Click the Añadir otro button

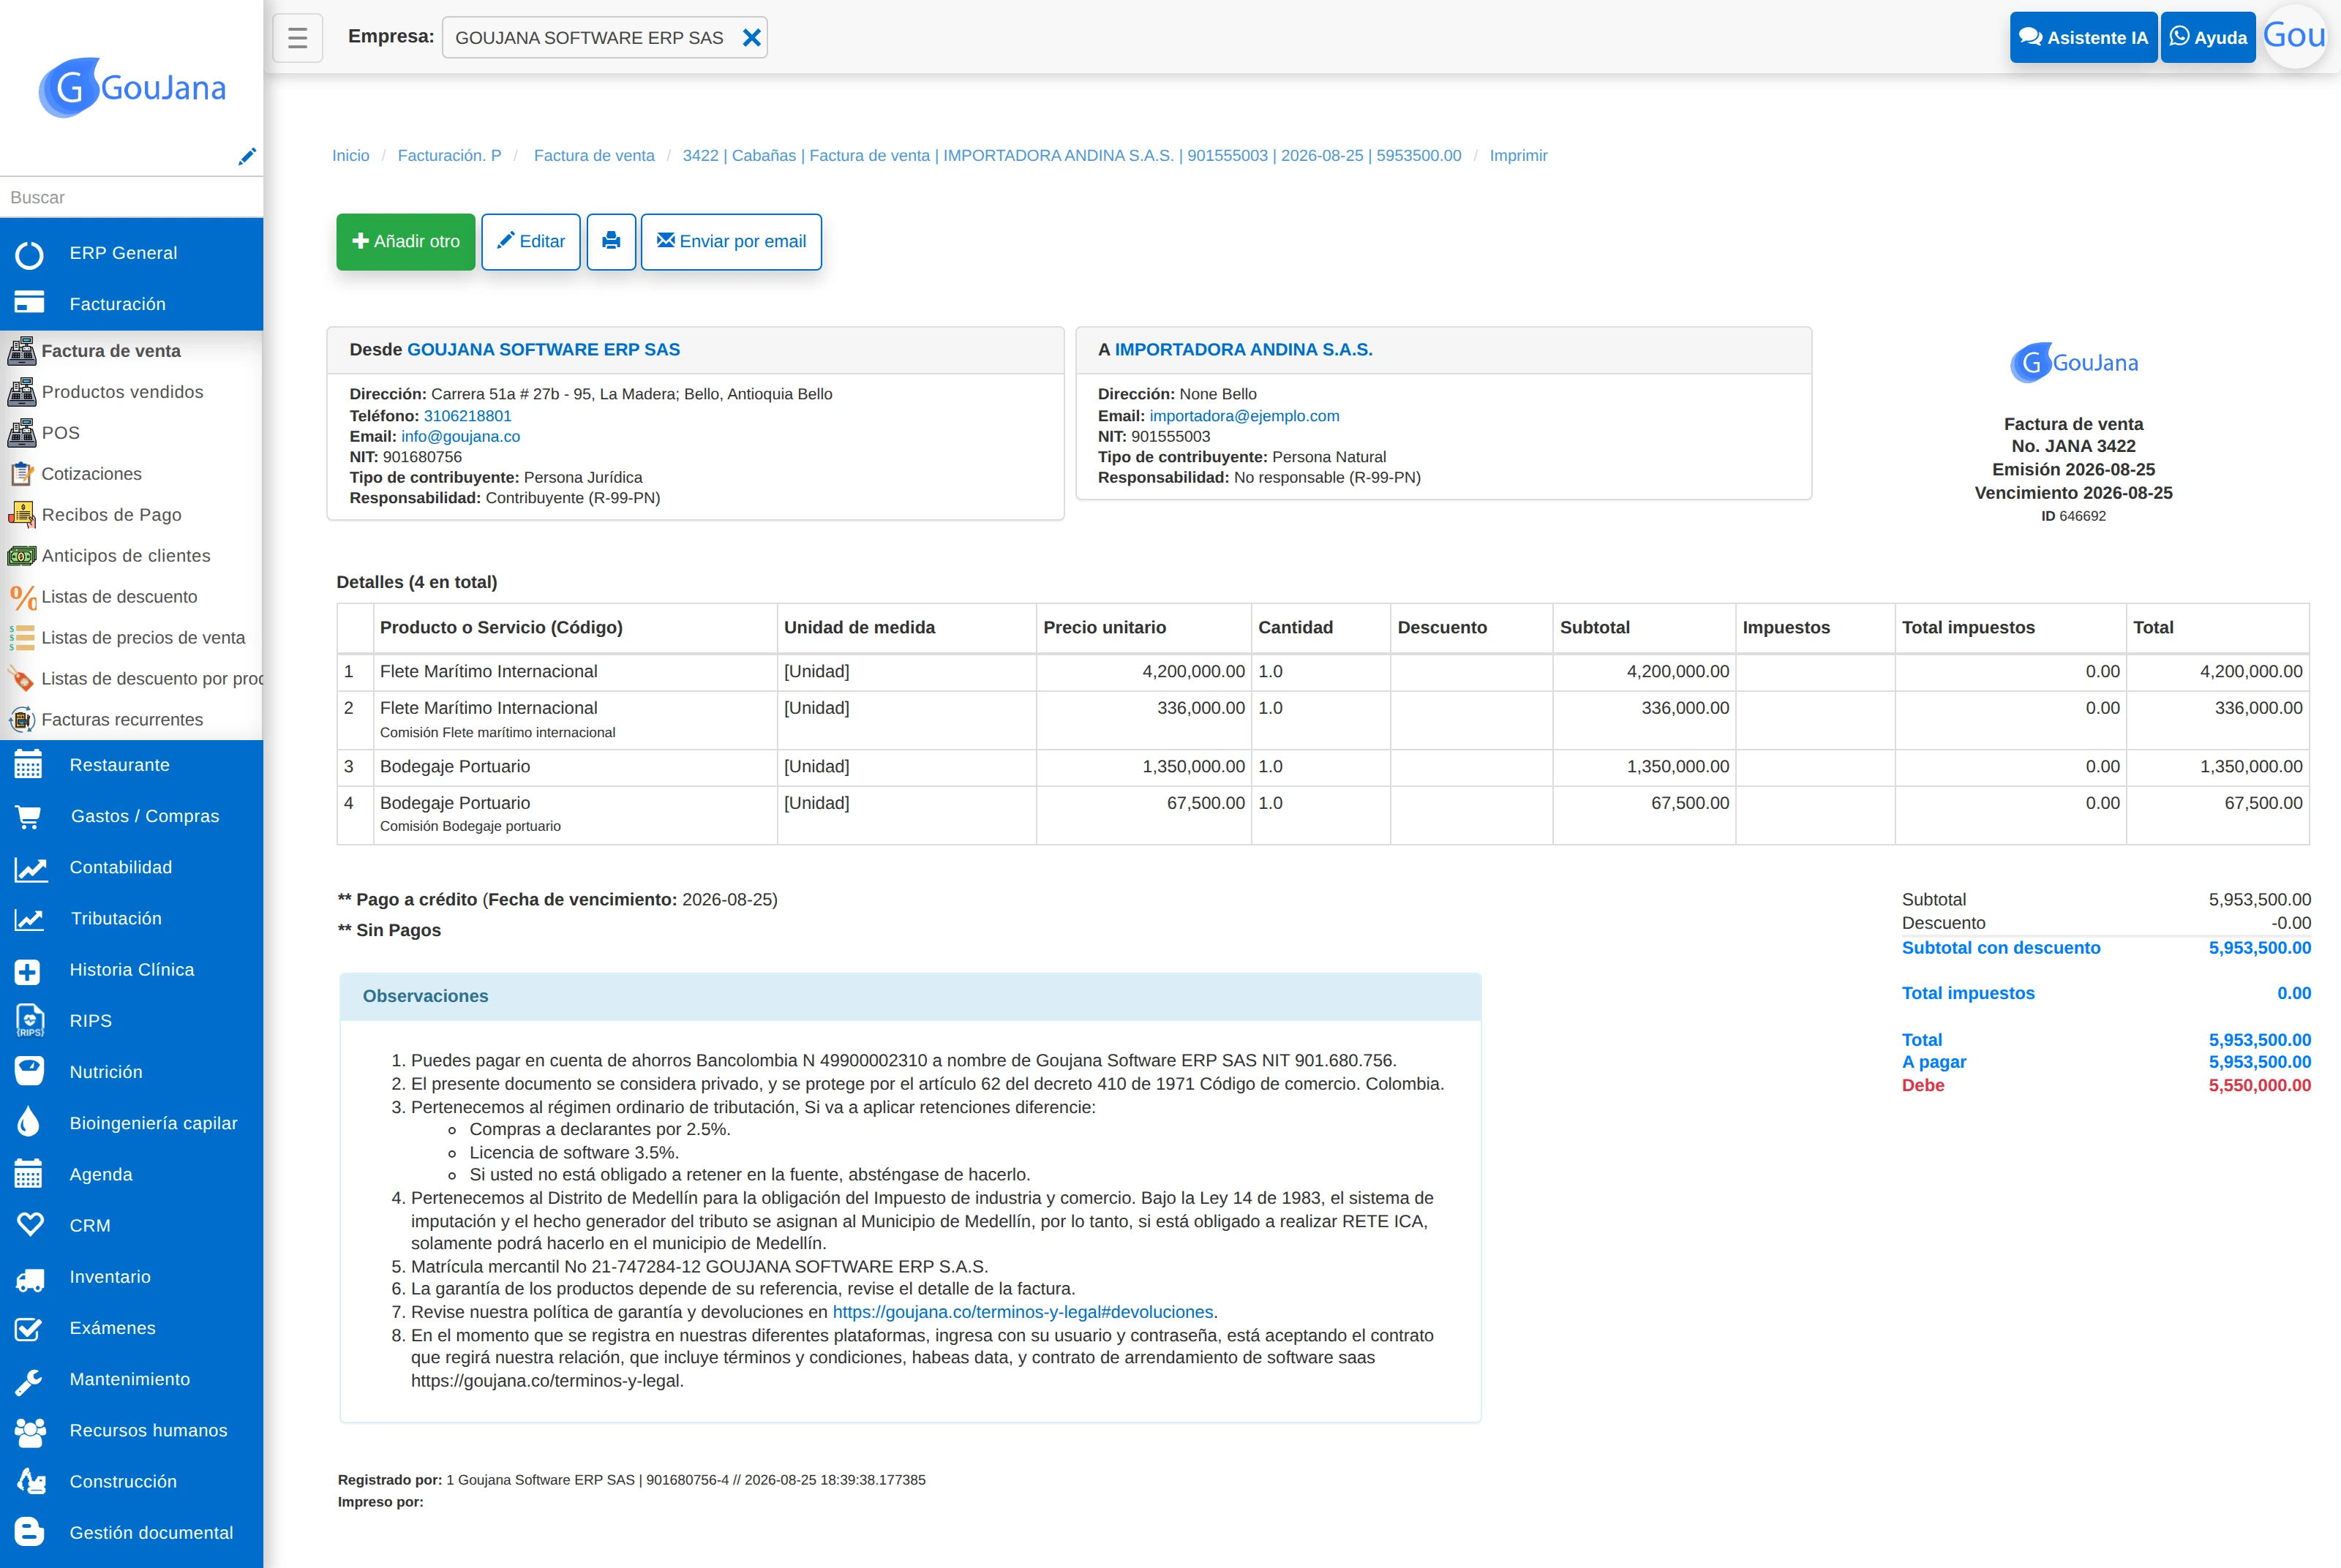[x=406, y=241]
